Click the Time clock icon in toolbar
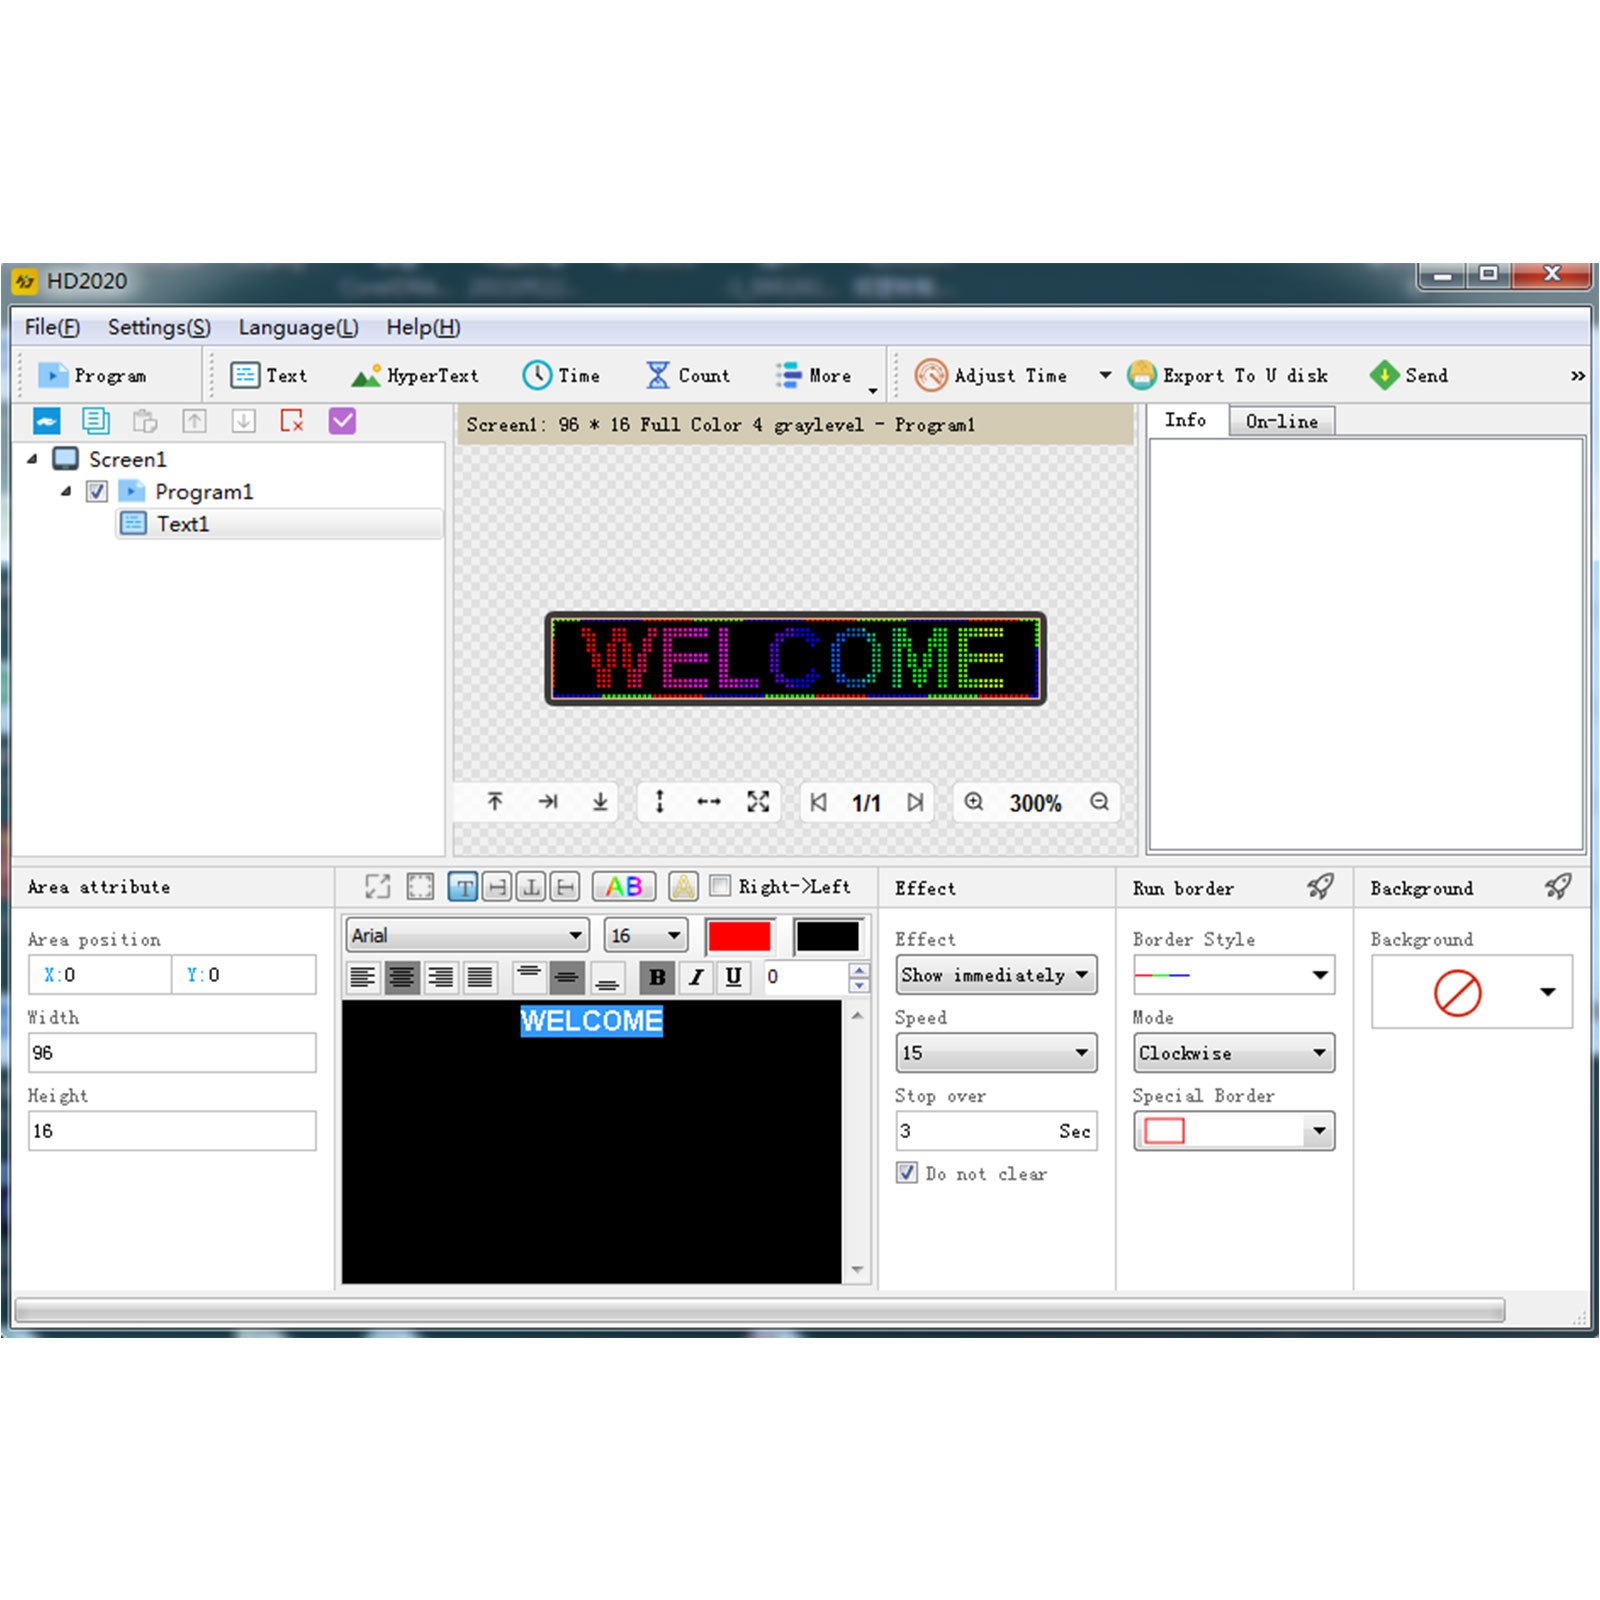The width and height of the screenshot is (1600, 1600). (x=537, y=375)
